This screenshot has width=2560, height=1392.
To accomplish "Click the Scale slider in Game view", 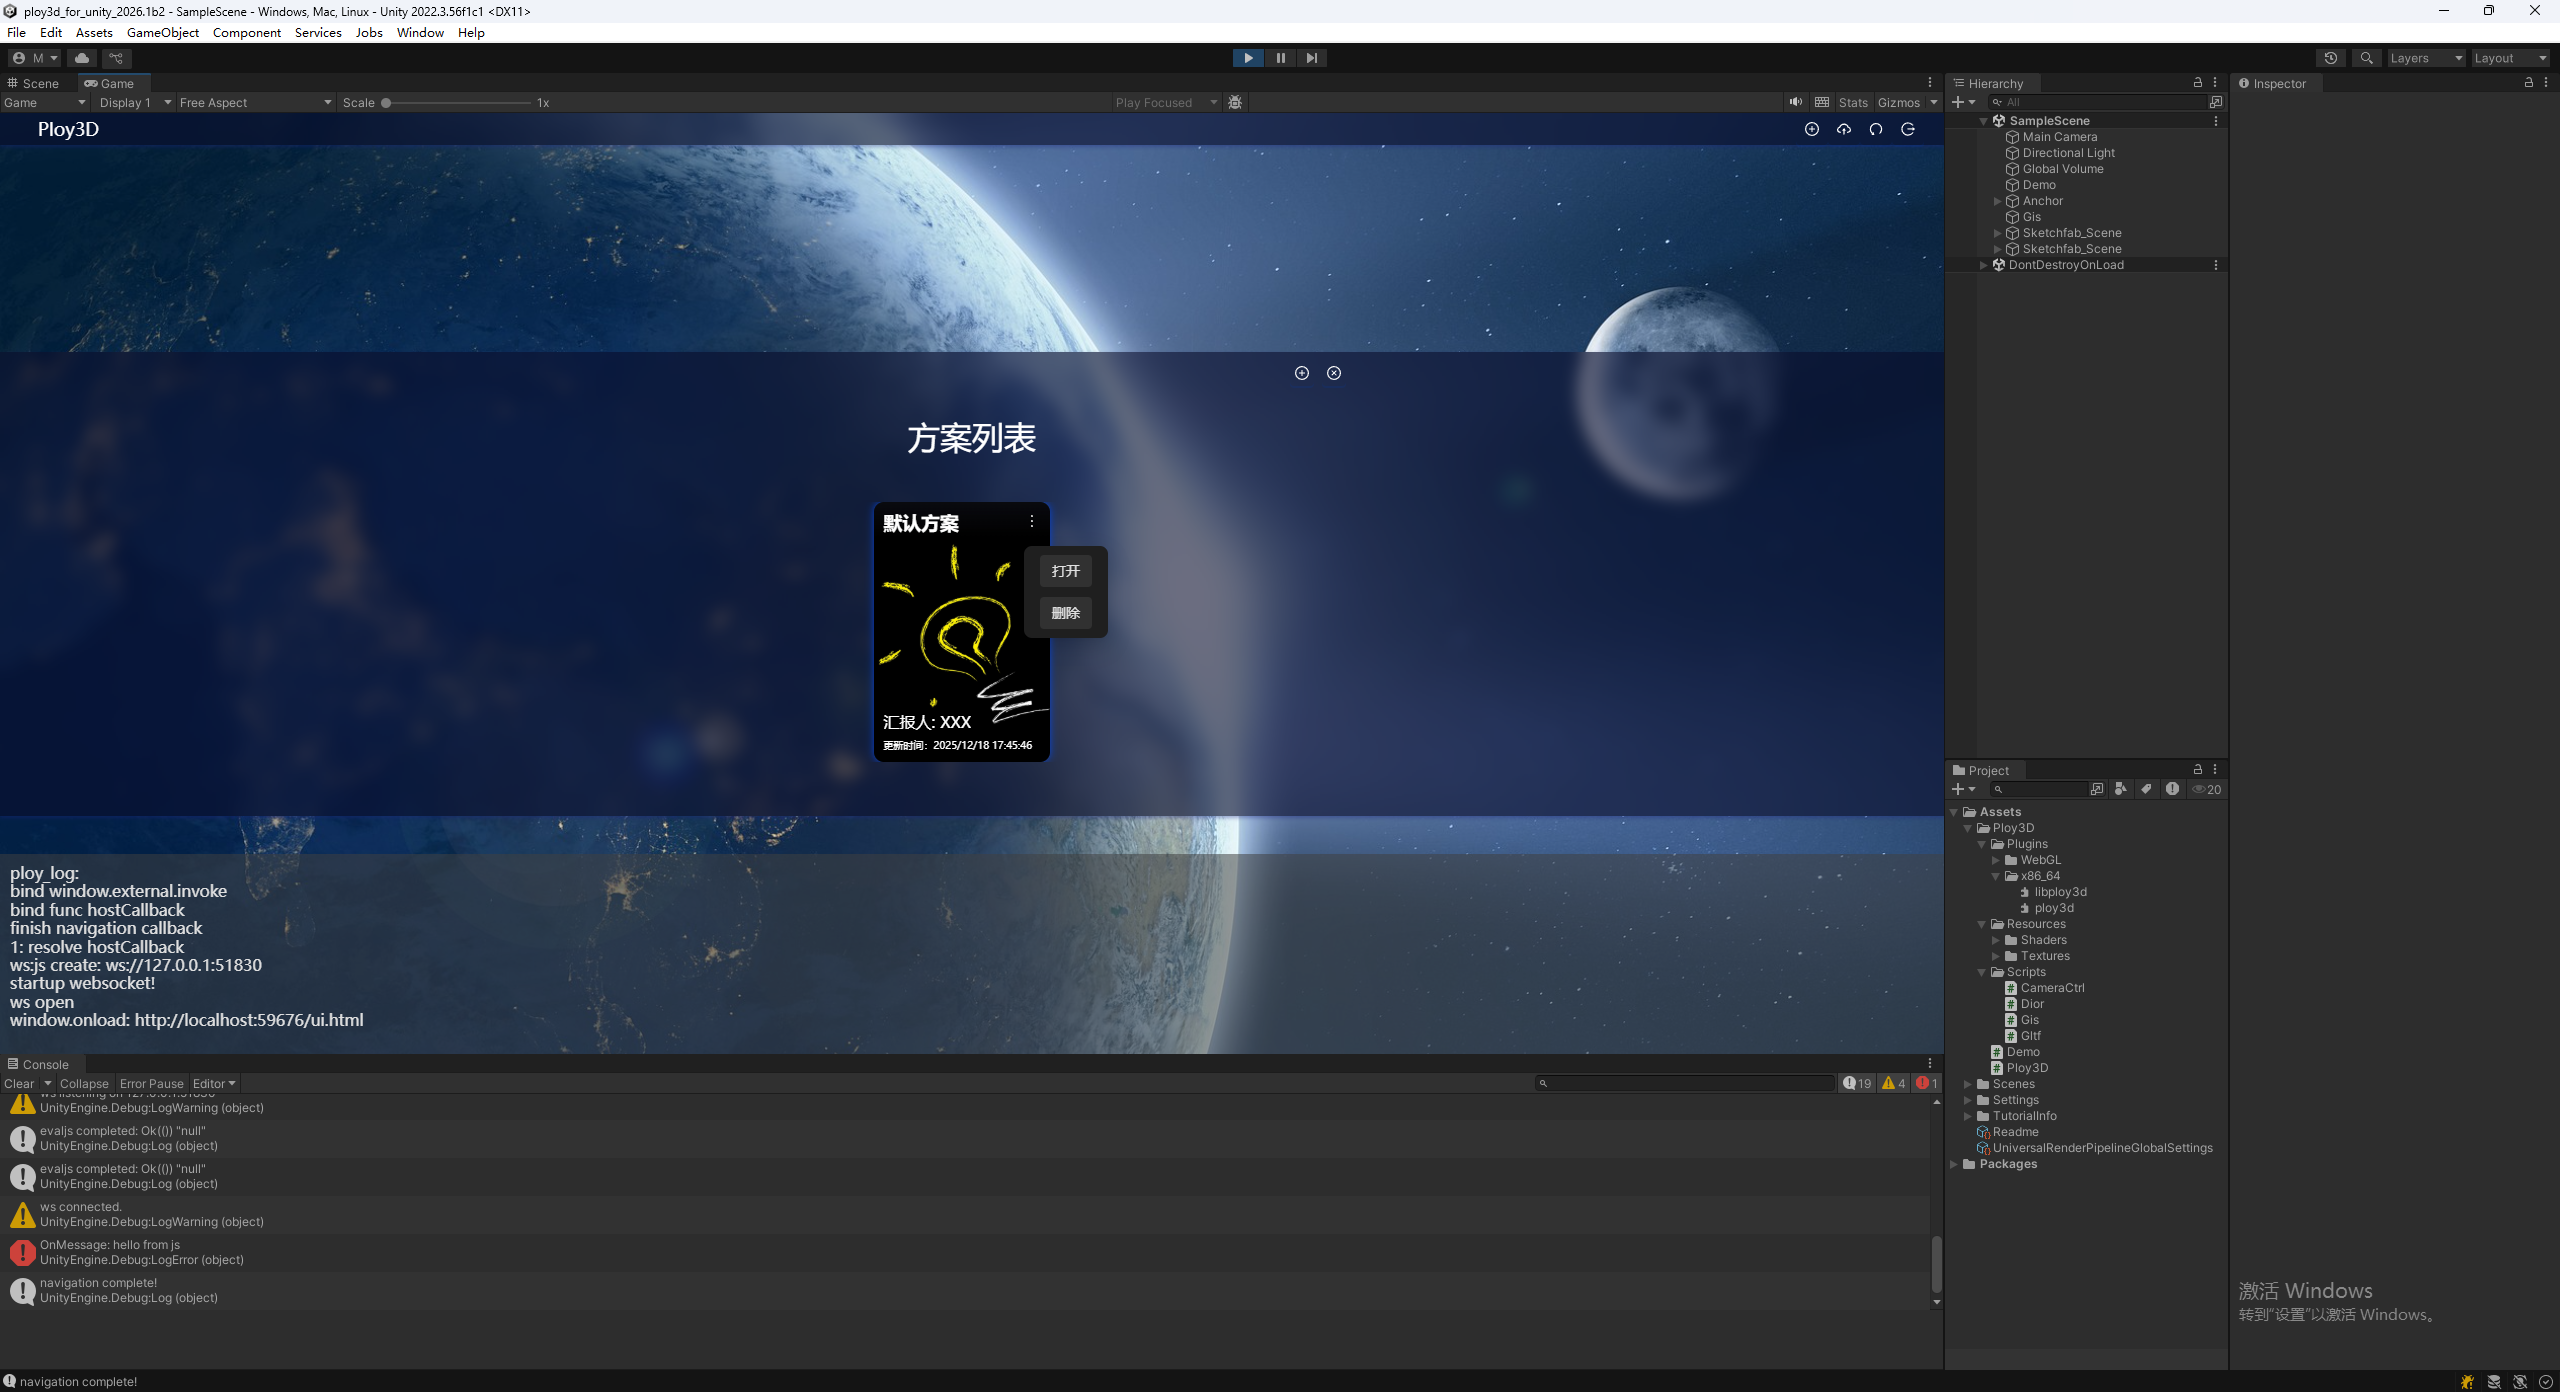I will 458,102.
